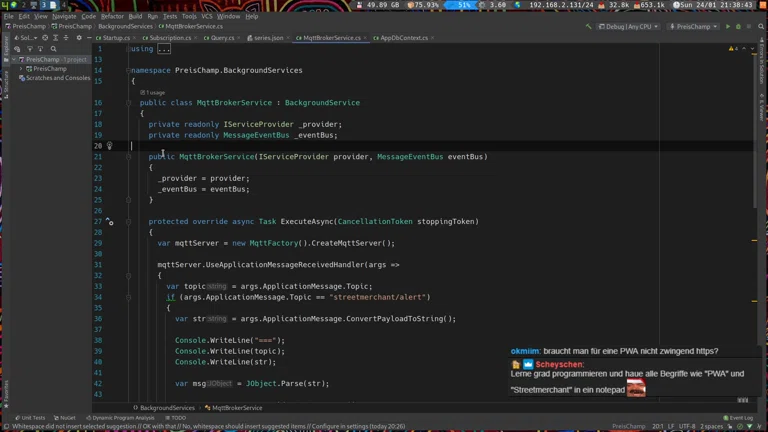
Task: Run the PreisChamp configuration
Action: coord(728,27)
